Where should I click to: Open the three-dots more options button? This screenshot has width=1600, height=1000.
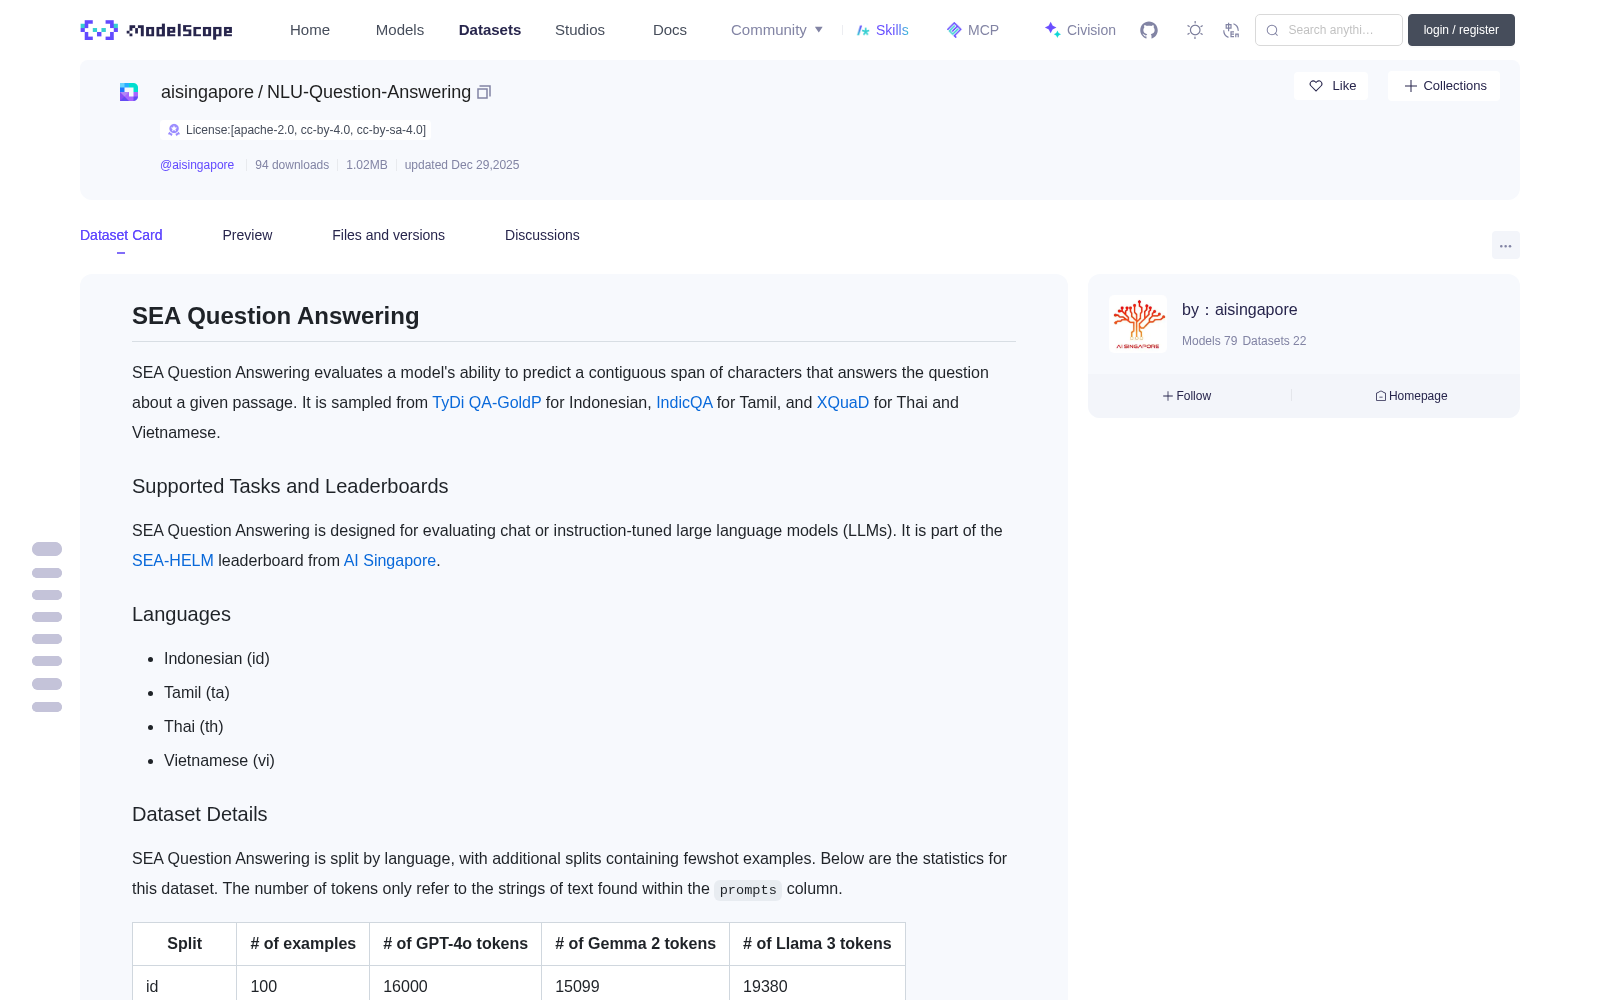click(1505, 245)
